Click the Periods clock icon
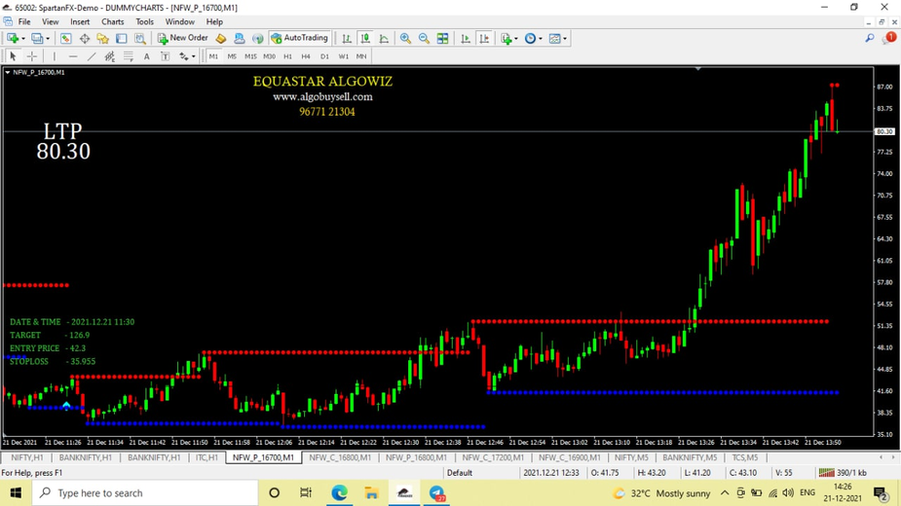 click(x=530, y=38)
